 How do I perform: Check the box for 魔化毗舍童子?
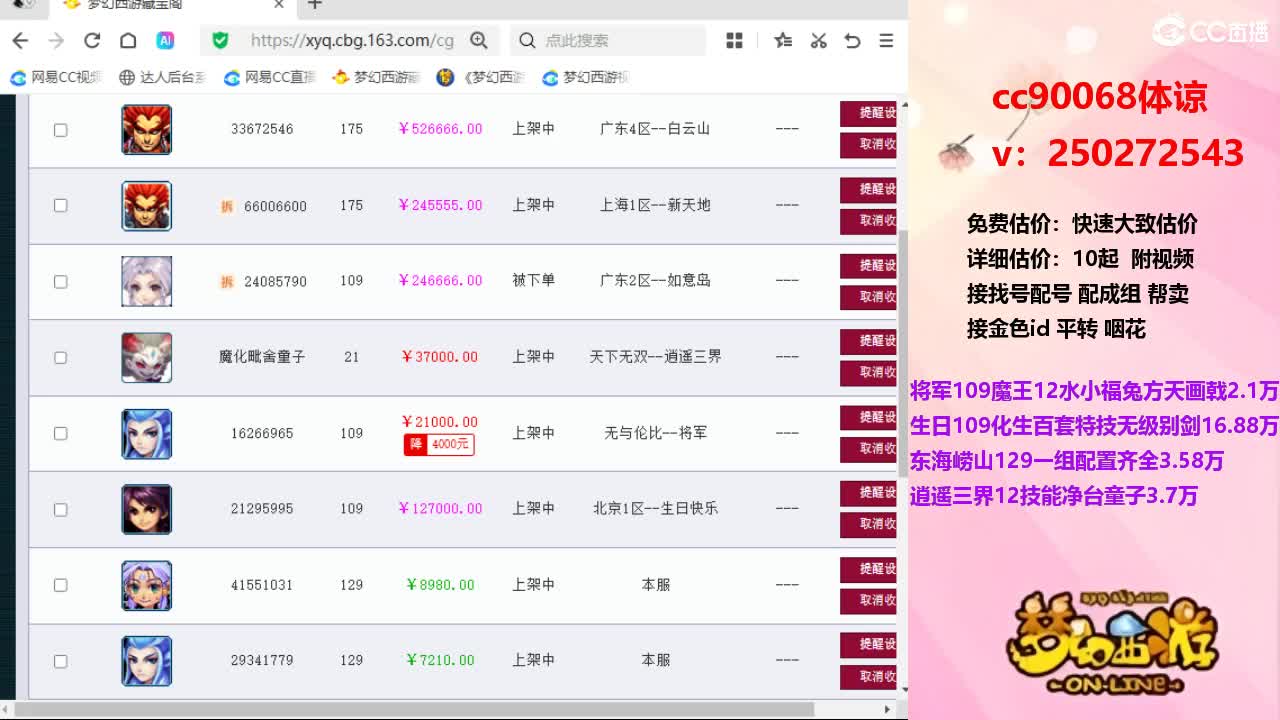pyautogui.click(x=60, y=357)
